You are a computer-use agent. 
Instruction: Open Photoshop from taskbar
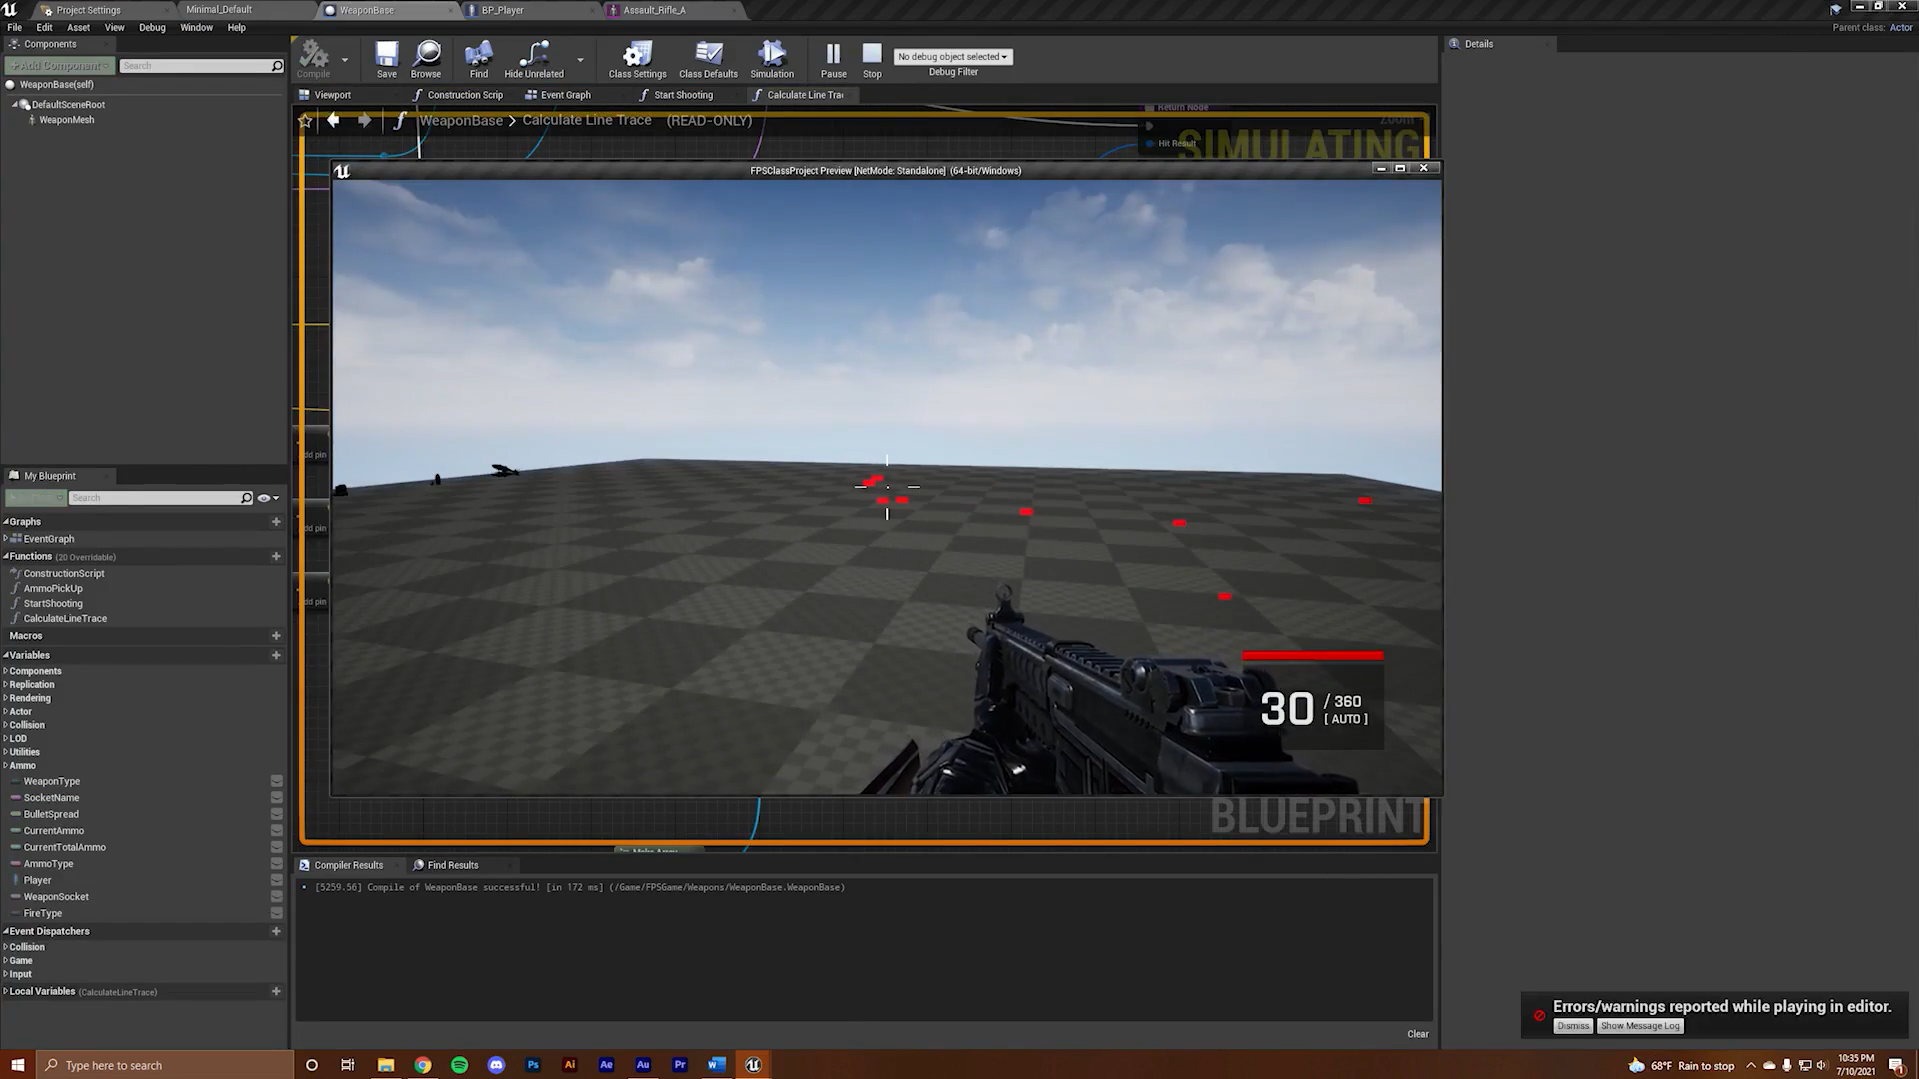tap(533, 1065)
